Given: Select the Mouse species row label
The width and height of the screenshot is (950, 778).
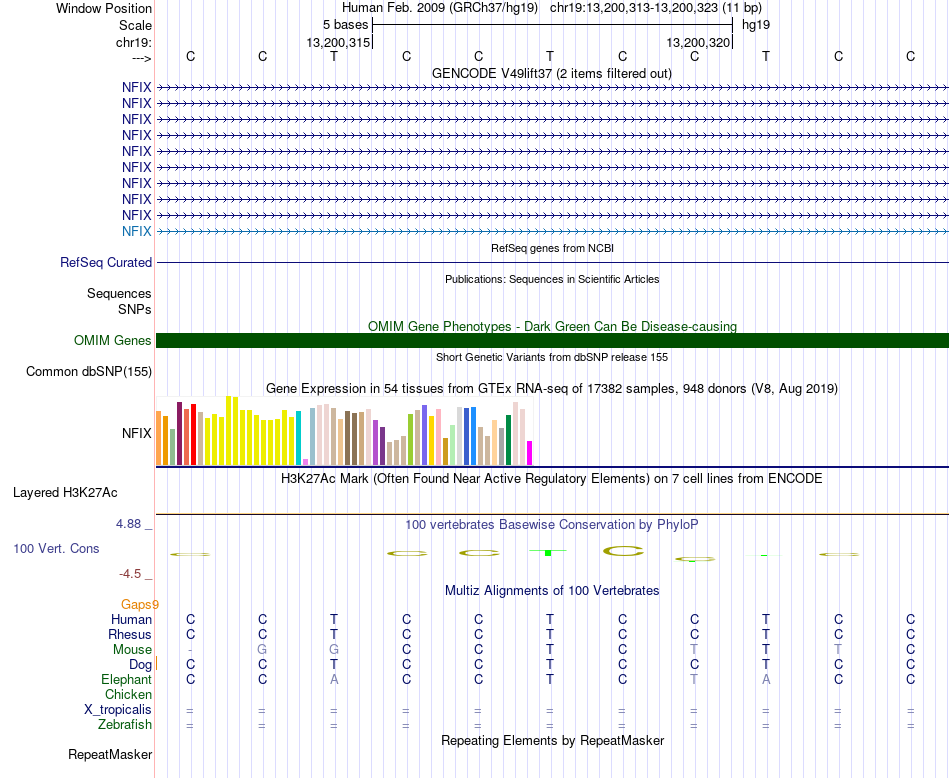Looking at the screenshot, I should pyautogui.click(x=132, y=650).
